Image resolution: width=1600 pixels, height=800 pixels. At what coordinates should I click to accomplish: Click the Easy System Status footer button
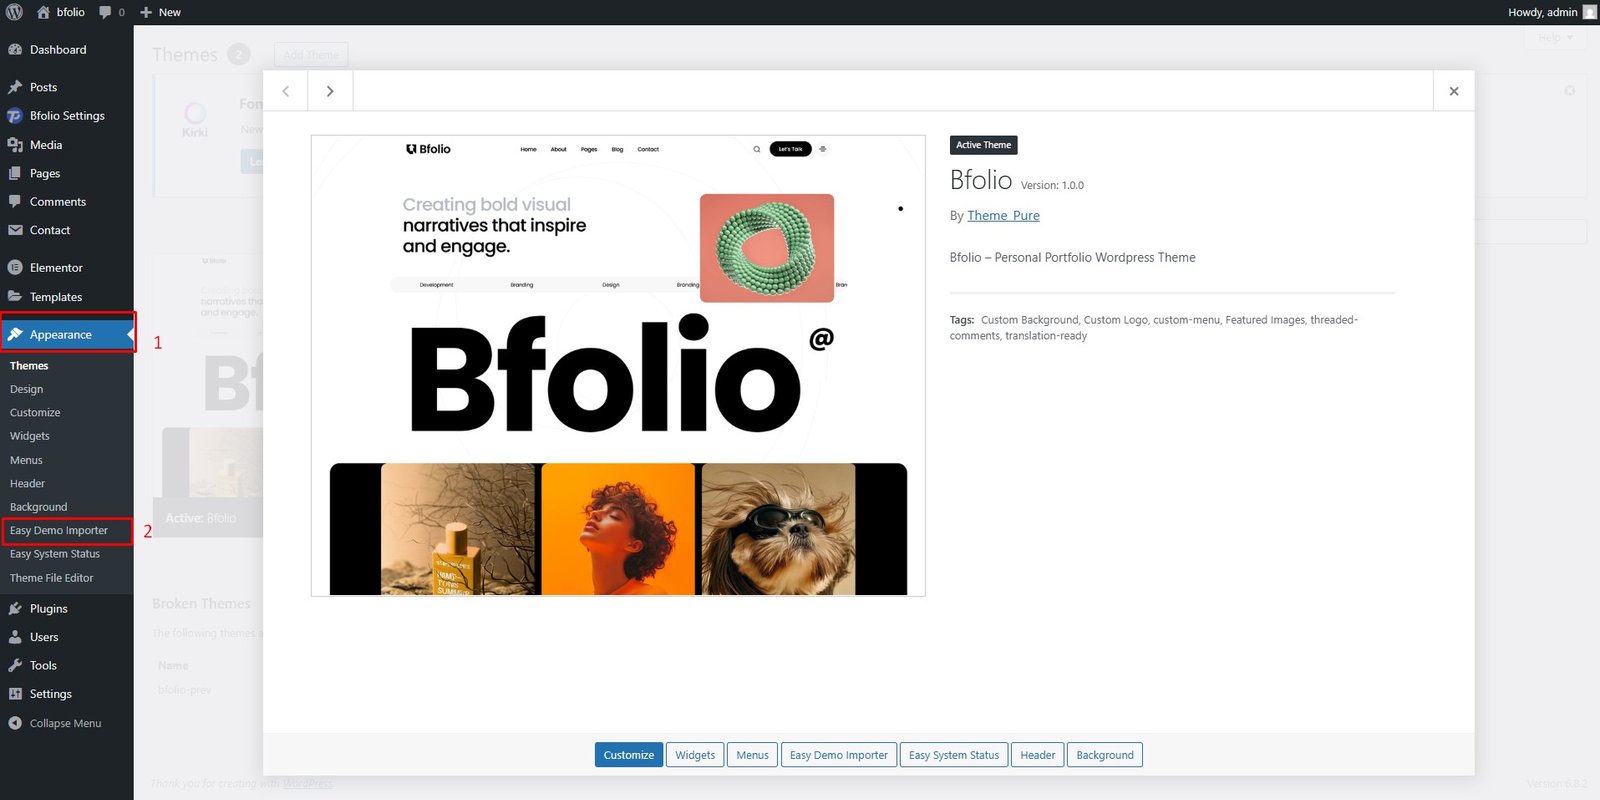954,755
